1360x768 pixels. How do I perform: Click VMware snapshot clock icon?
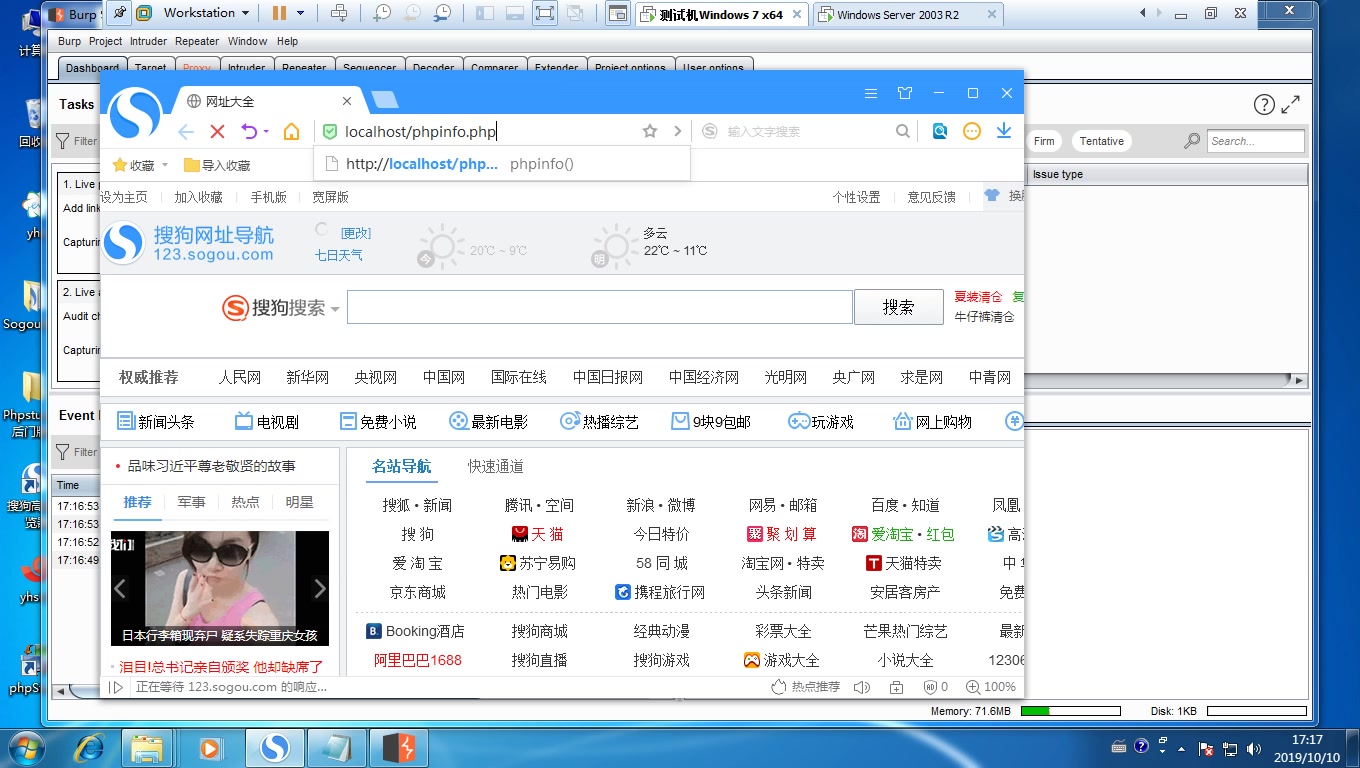click(381, 13)
